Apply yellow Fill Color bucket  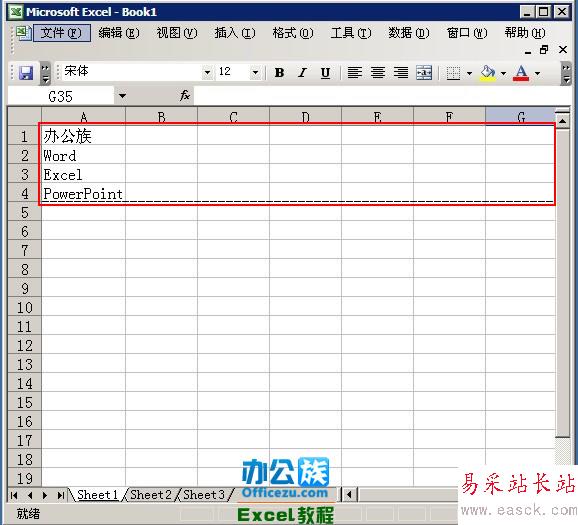point(488,73)
